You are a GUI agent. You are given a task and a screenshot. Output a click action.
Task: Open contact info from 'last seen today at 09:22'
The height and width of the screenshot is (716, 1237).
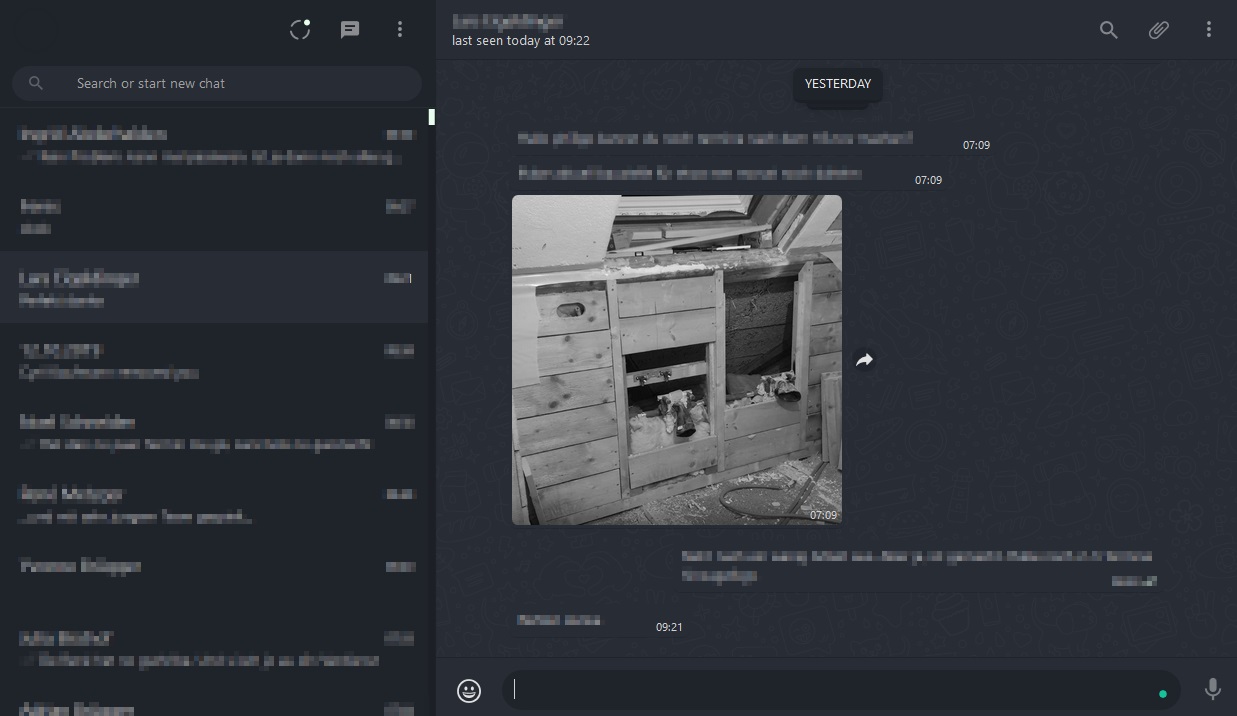[520, 41]
